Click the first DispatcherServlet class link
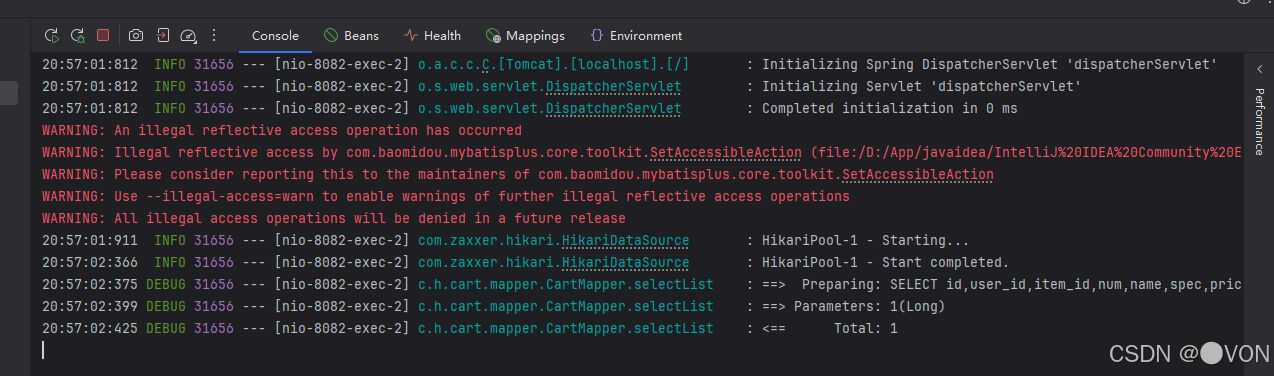 pyautogui.click(x=614, y=86)
